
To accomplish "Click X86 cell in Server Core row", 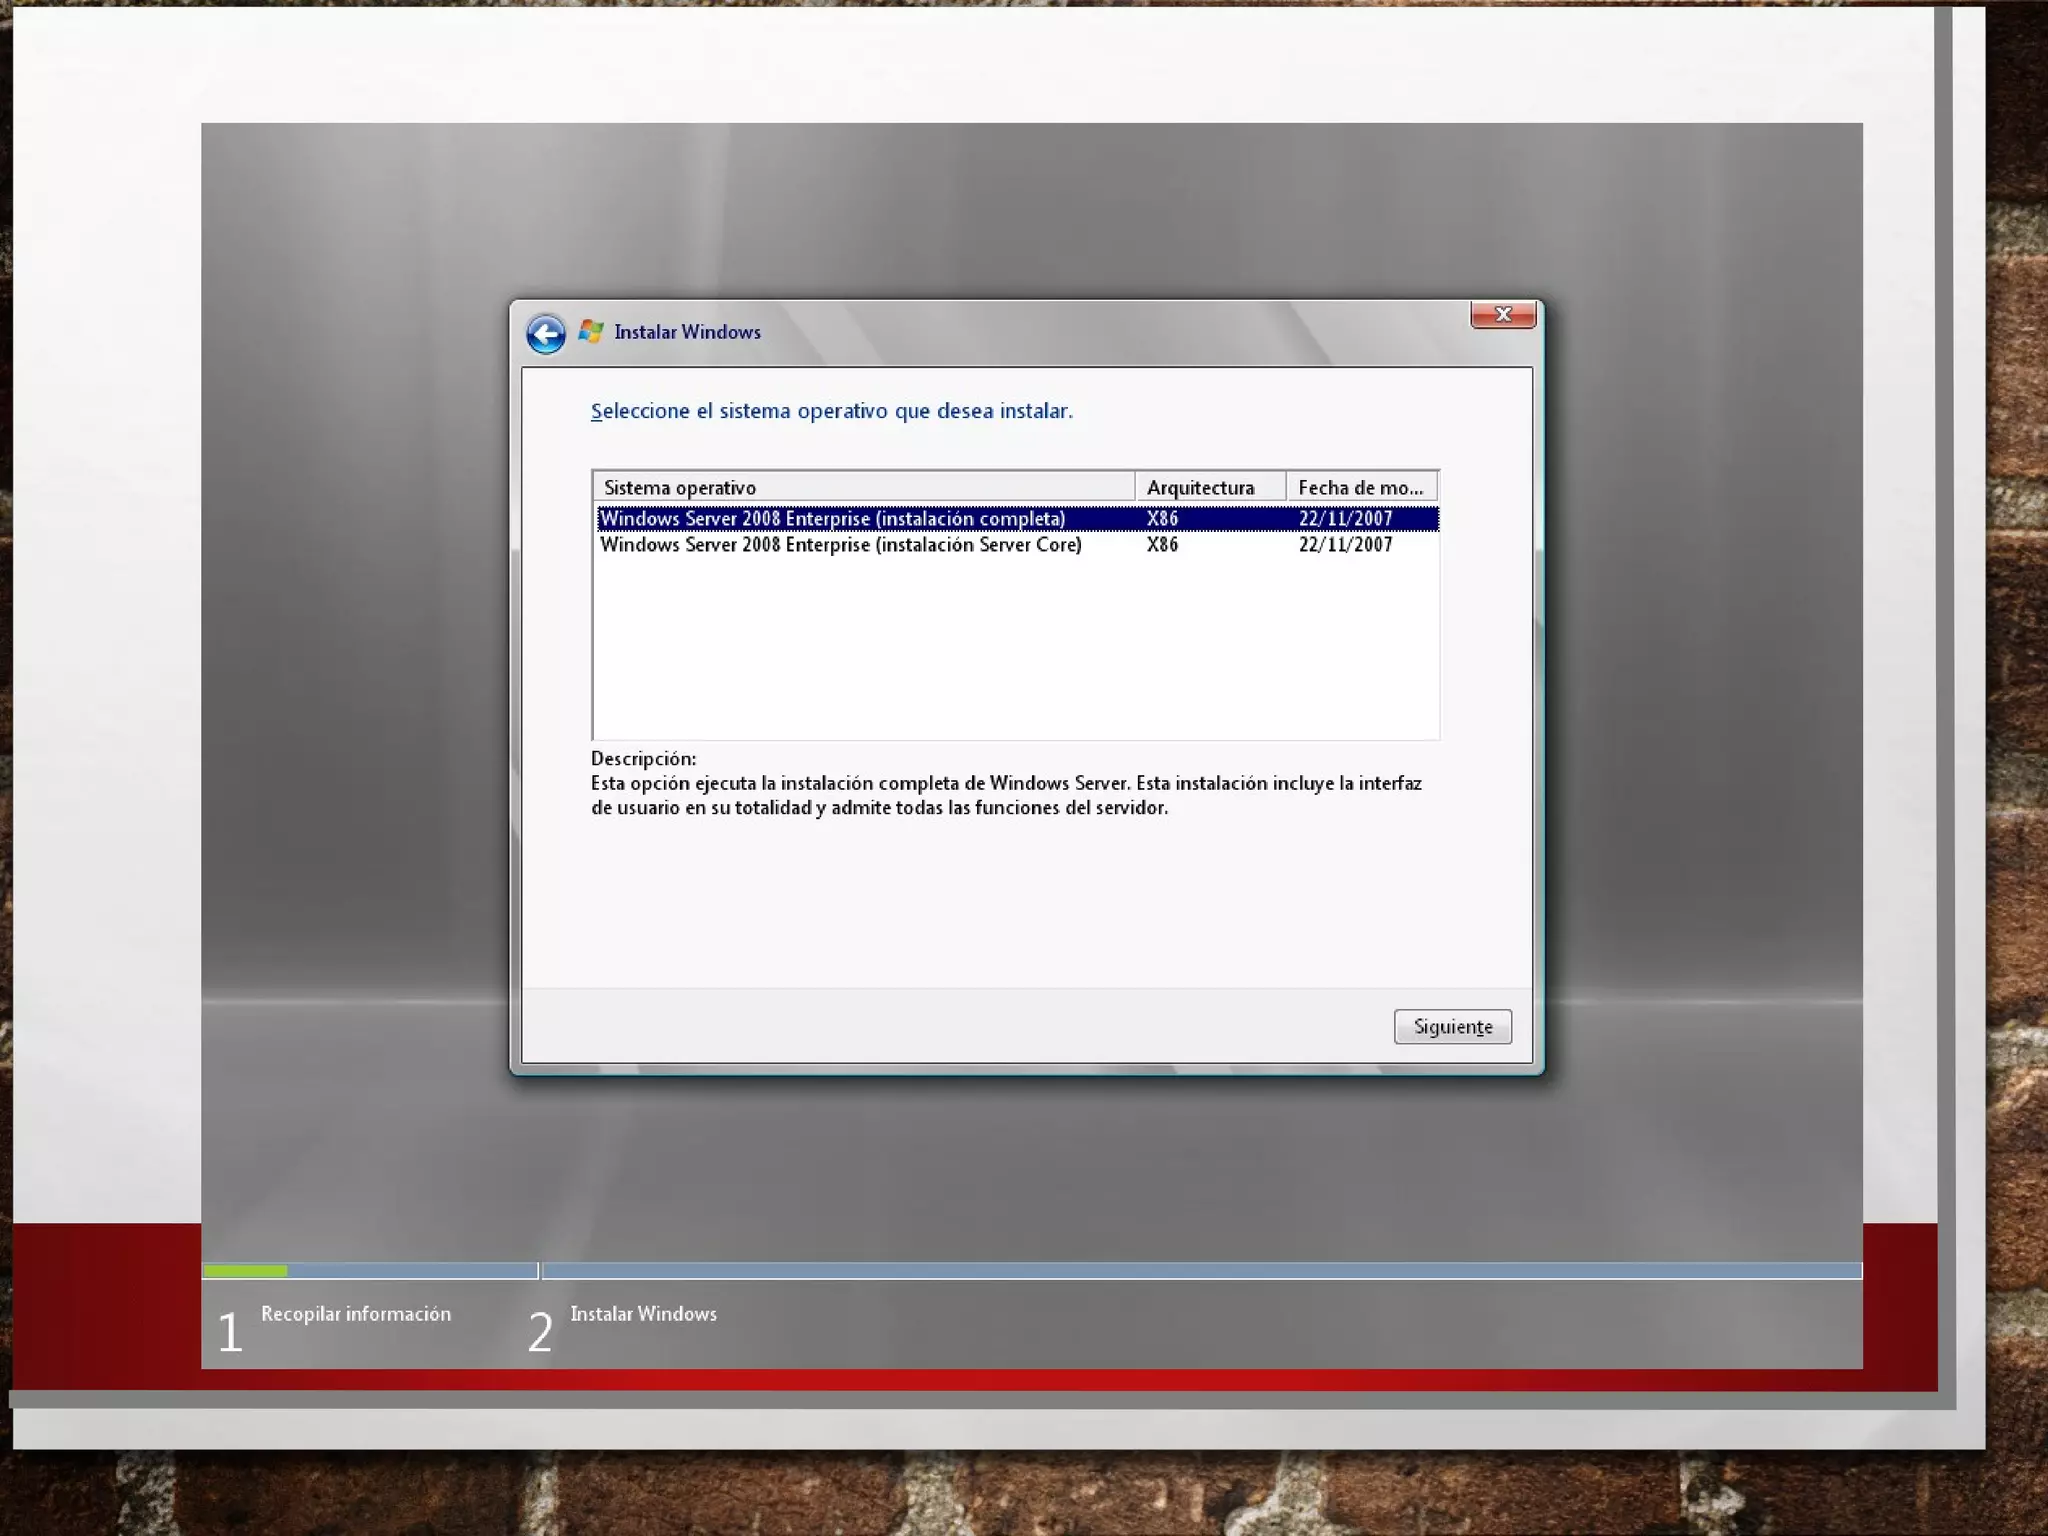I will click(1162, 545).
